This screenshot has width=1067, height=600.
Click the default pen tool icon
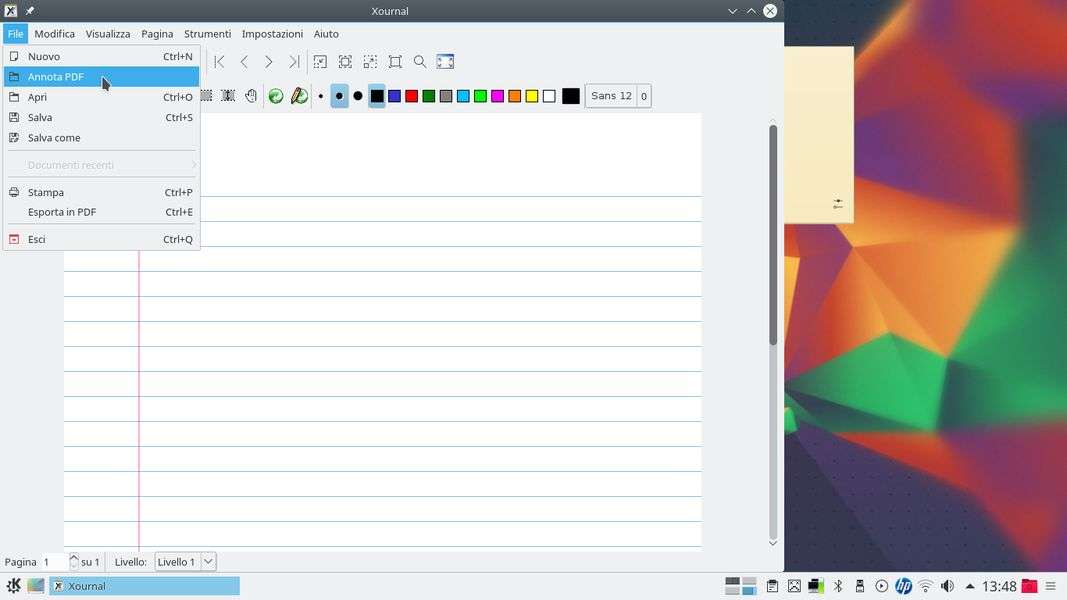pyautogui.click(x=299, y=96)
